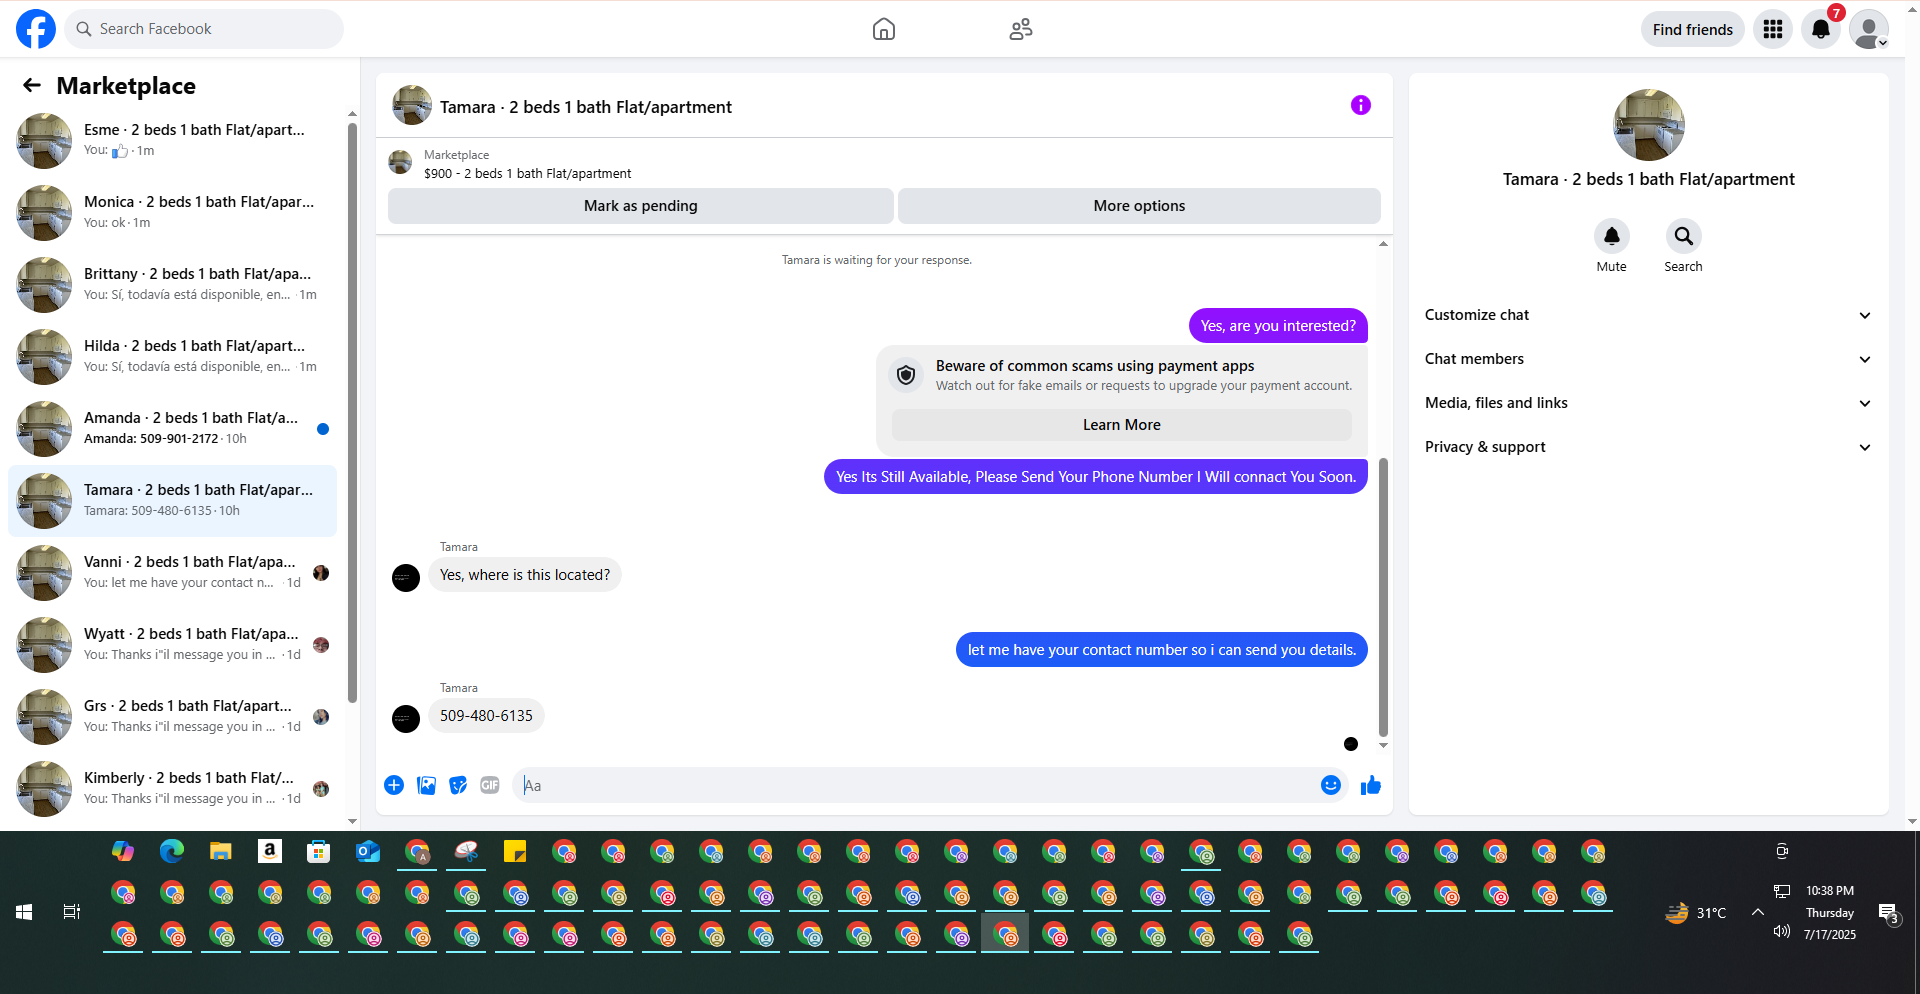This screenshot has width=1920, height=994.
Task: Attach a photo with the image icon
Action: coord(427,785)
